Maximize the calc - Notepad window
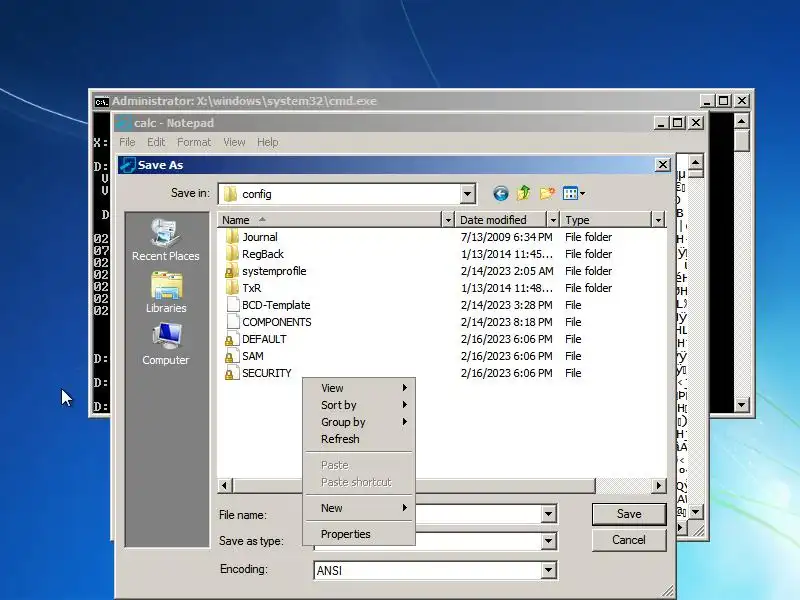Image resolution: width=800 pixels, height=600 pixels. (x=677, y=123)
